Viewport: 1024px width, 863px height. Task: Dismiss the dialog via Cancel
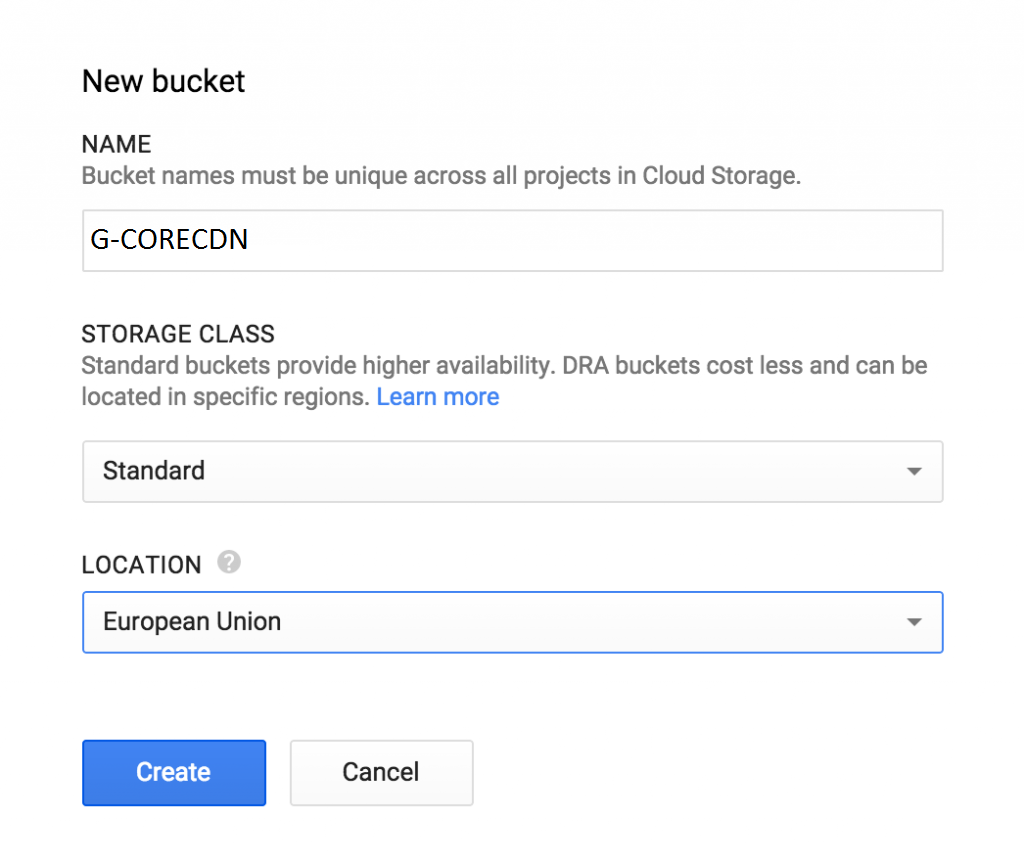[x=381, y=772]
